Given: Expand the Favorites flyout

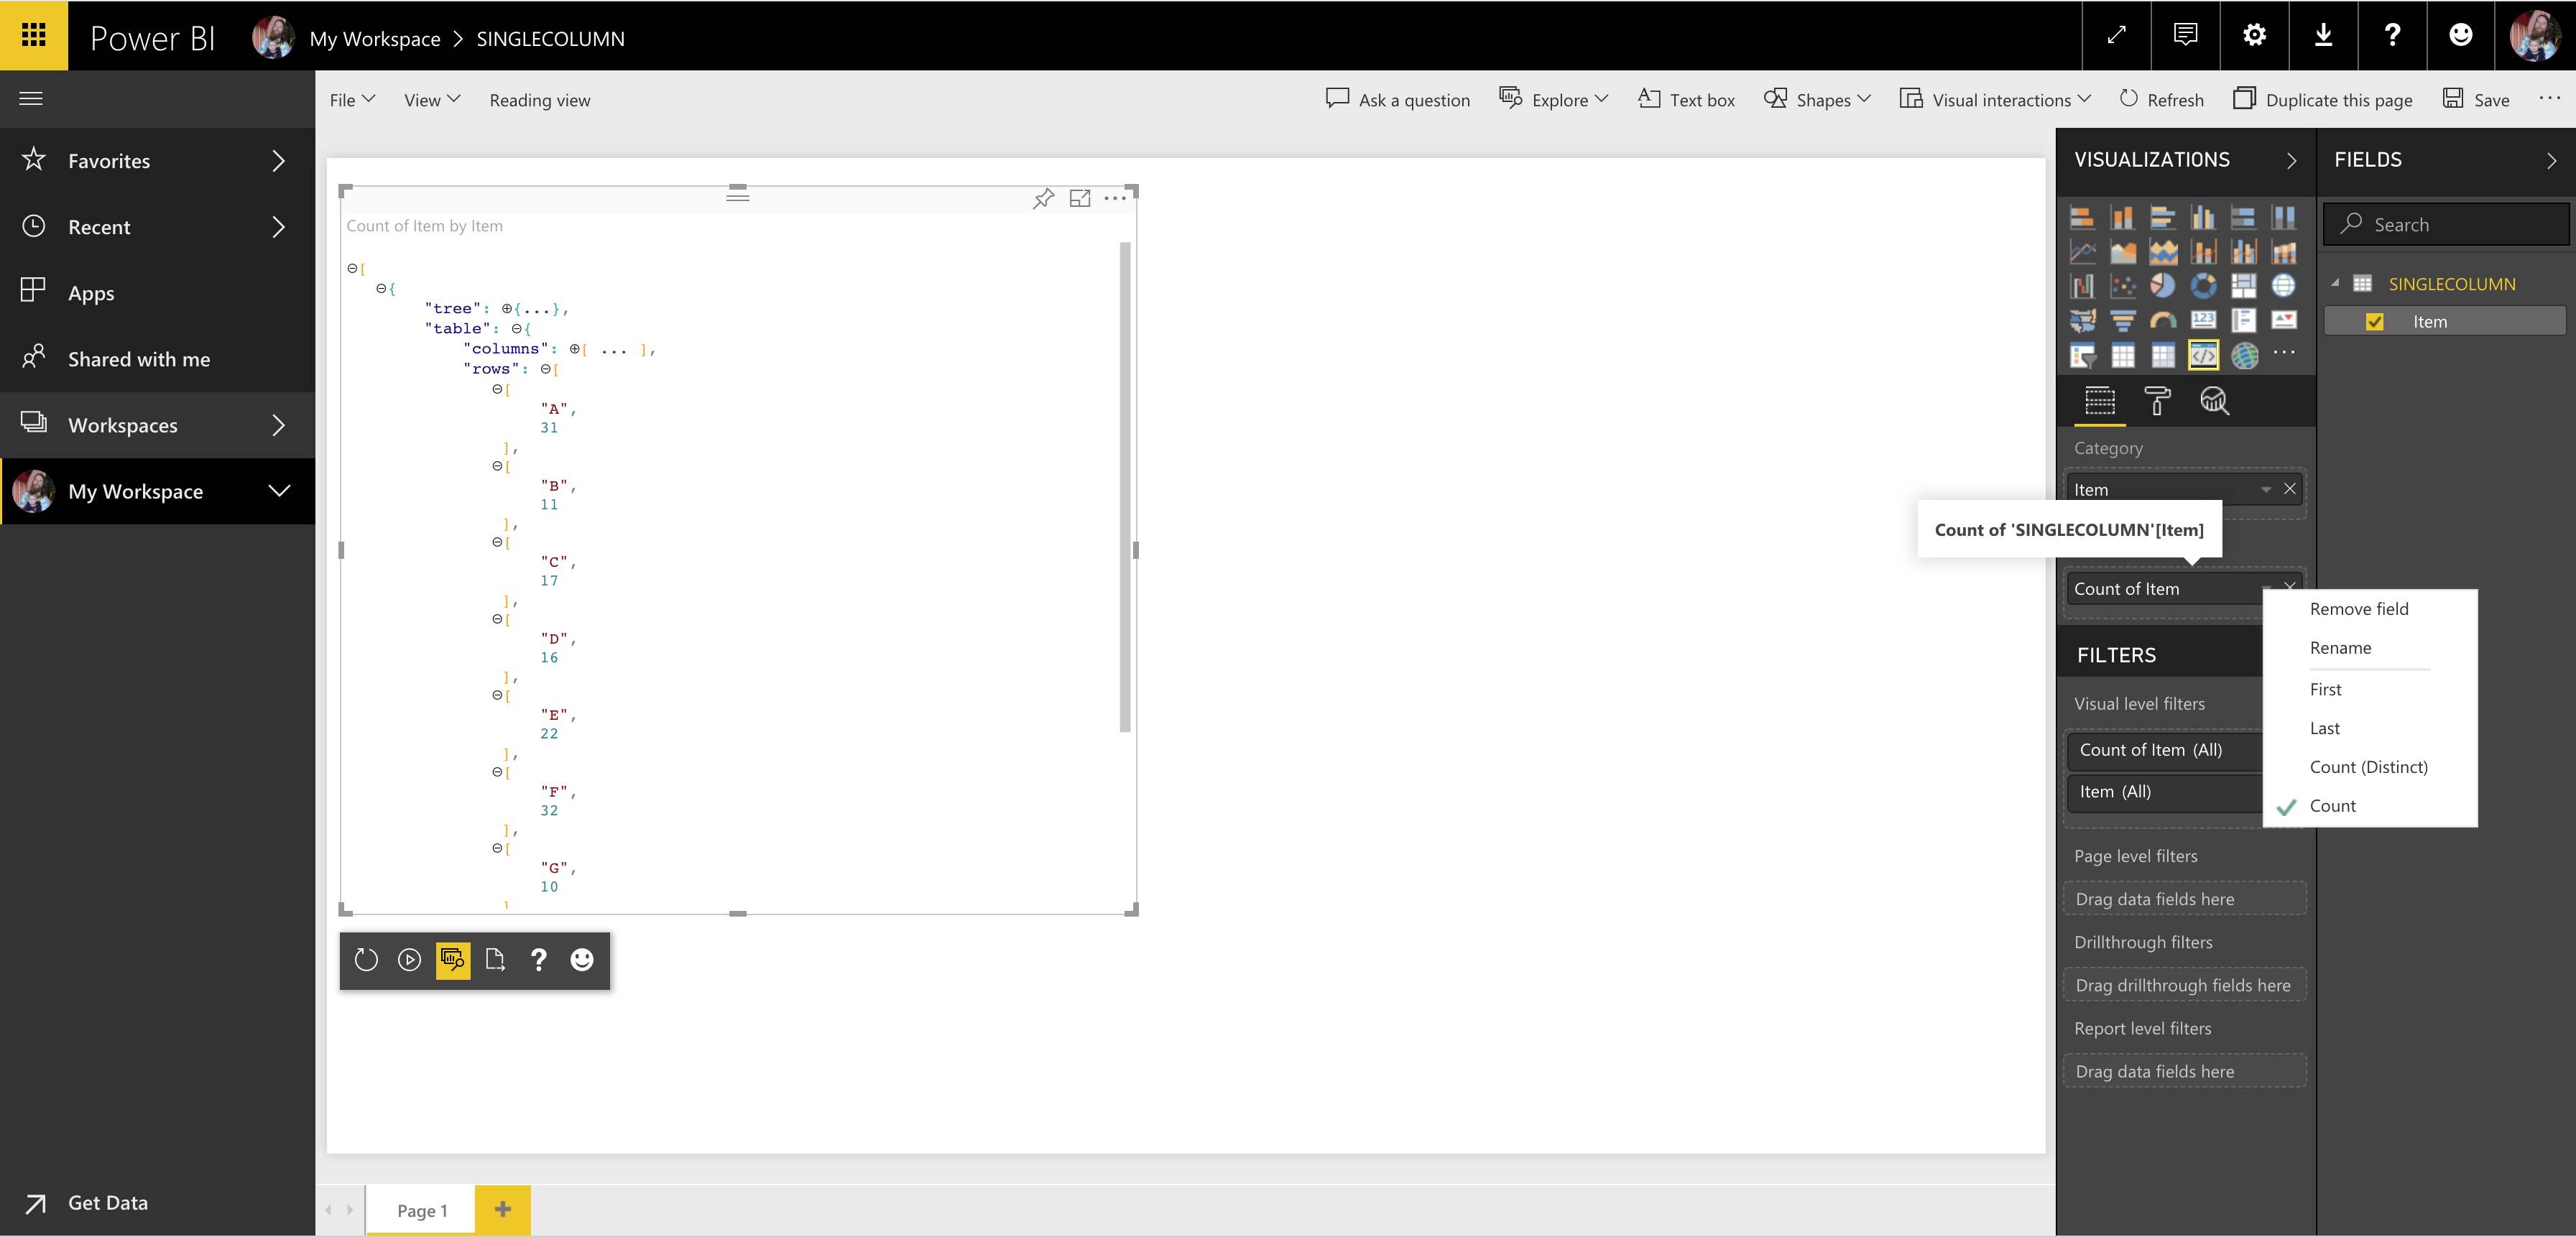Looking at the screenshot, I should [279, 161].
